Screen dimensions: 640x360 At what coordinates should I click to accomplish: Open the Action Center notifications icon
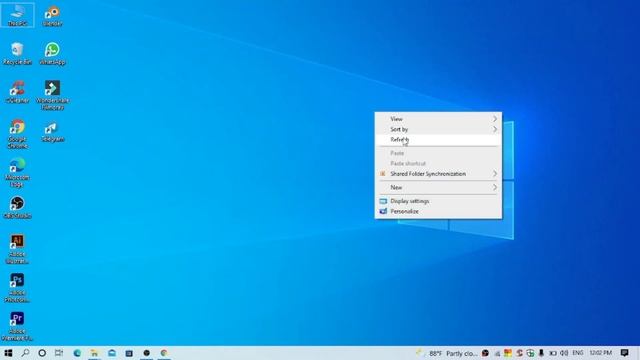point(624,353)
